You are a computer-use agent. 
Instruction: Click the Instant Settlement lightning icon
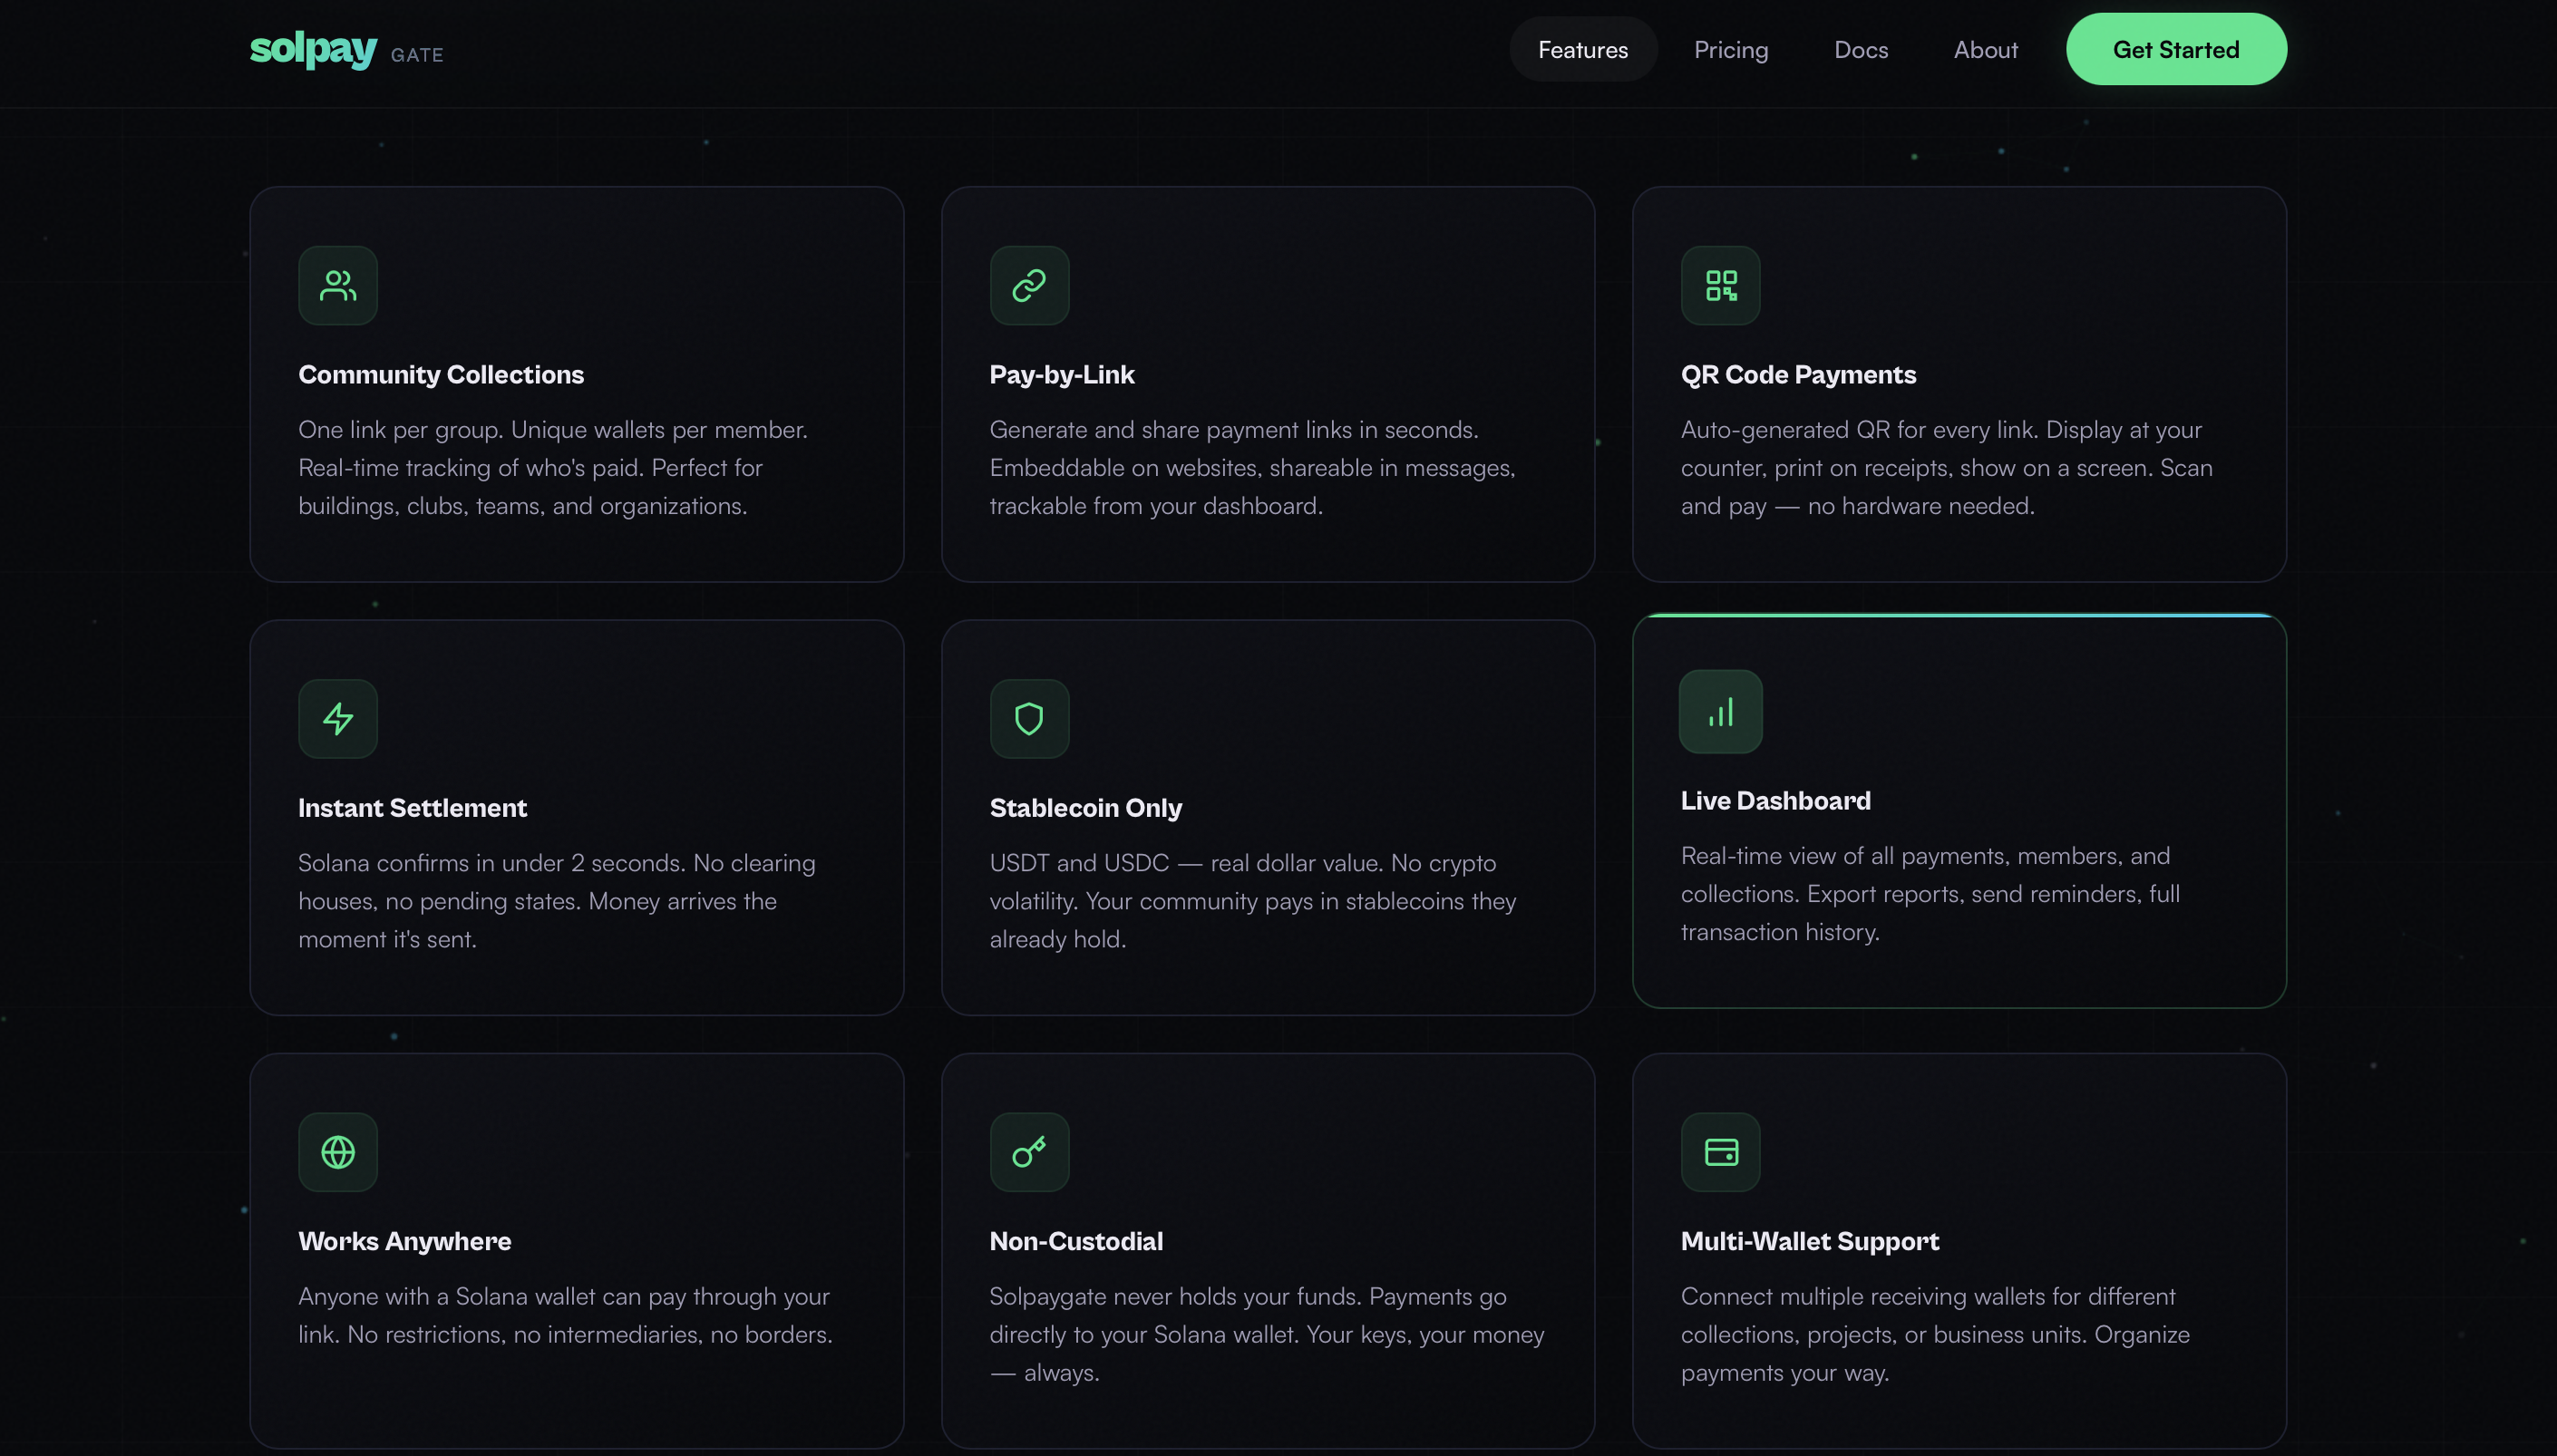pyautogui.click(x=338, y=719)
